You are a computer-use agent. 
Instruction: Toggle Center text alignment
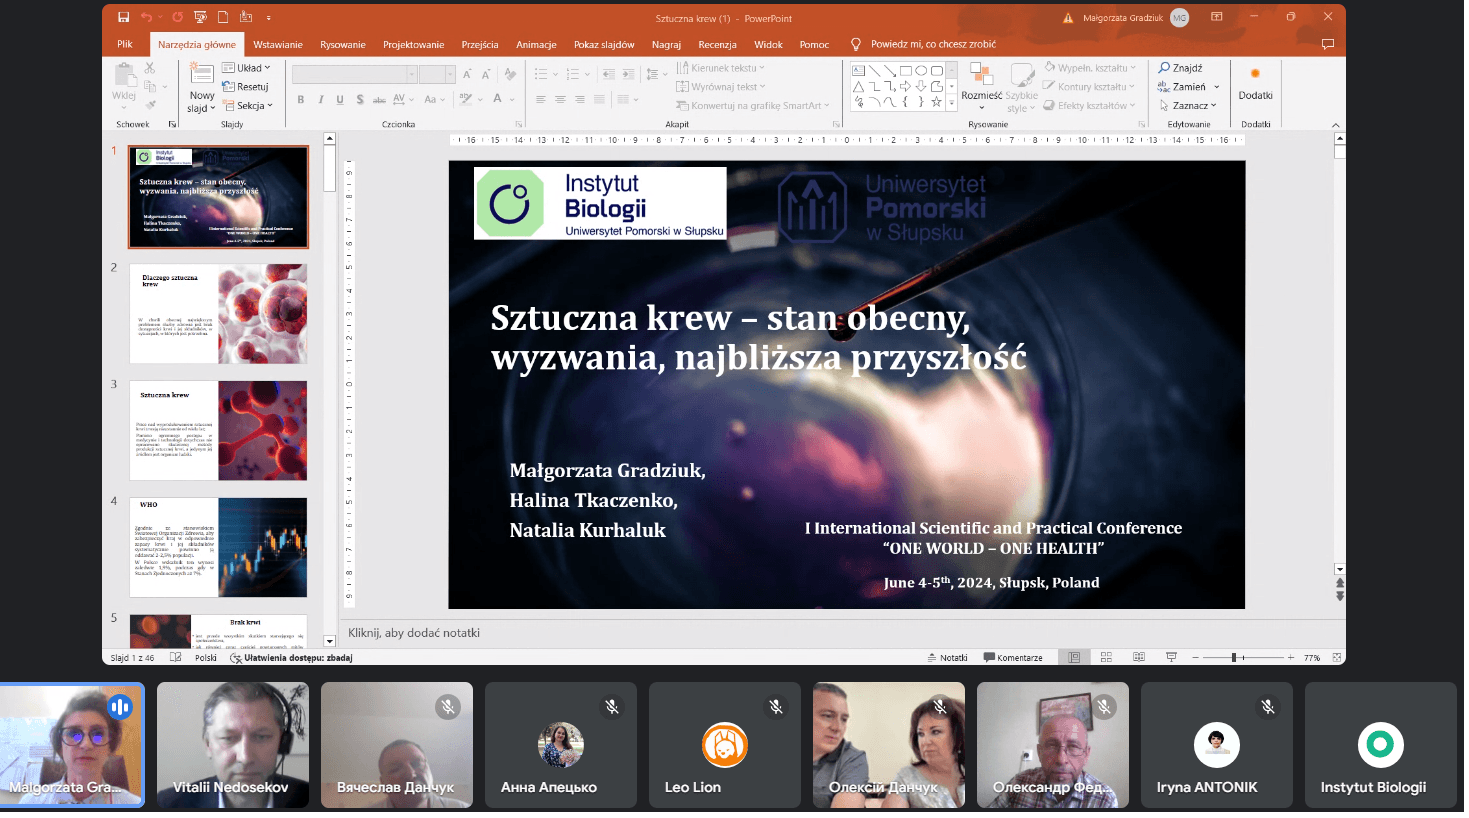click(x=560, y=100)
